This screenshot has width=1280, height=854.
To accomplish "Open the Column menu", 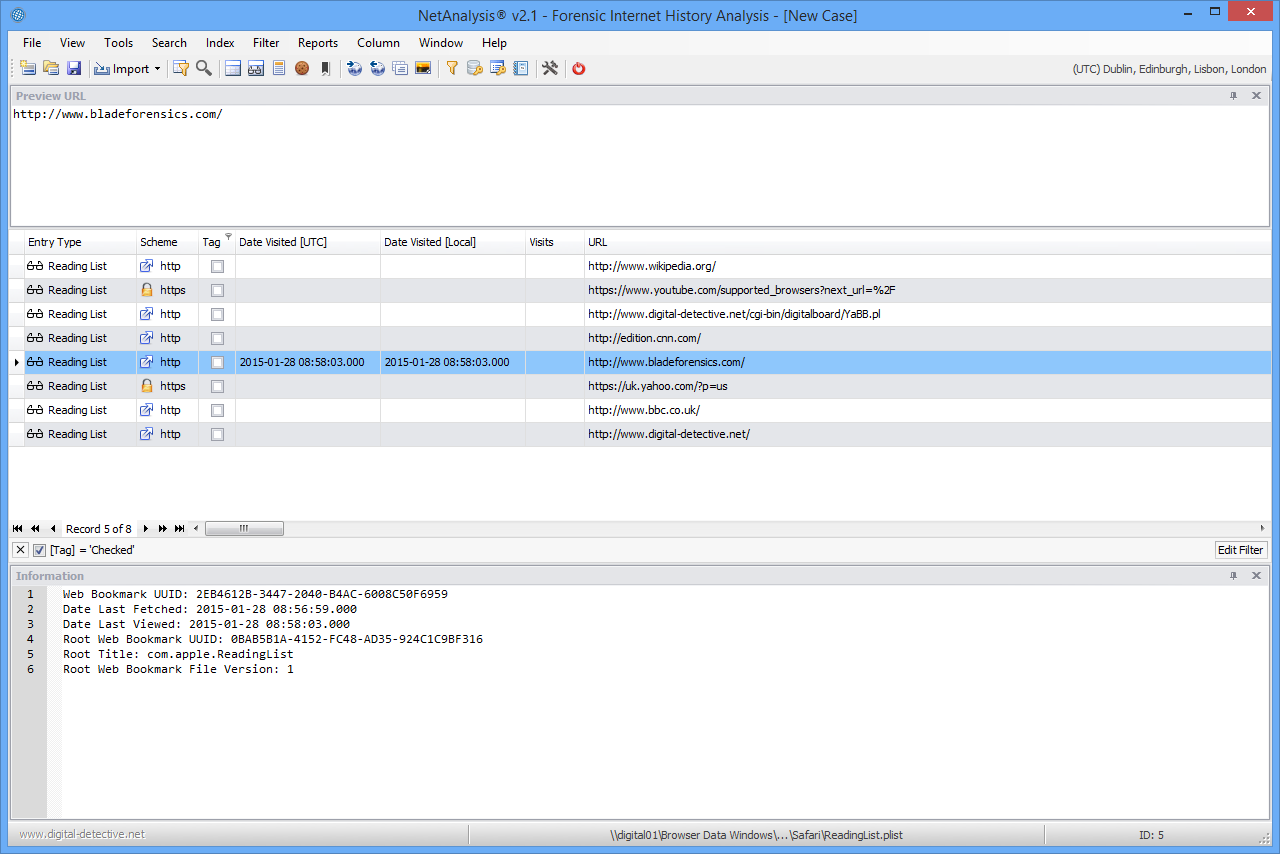I will (378, 43).
